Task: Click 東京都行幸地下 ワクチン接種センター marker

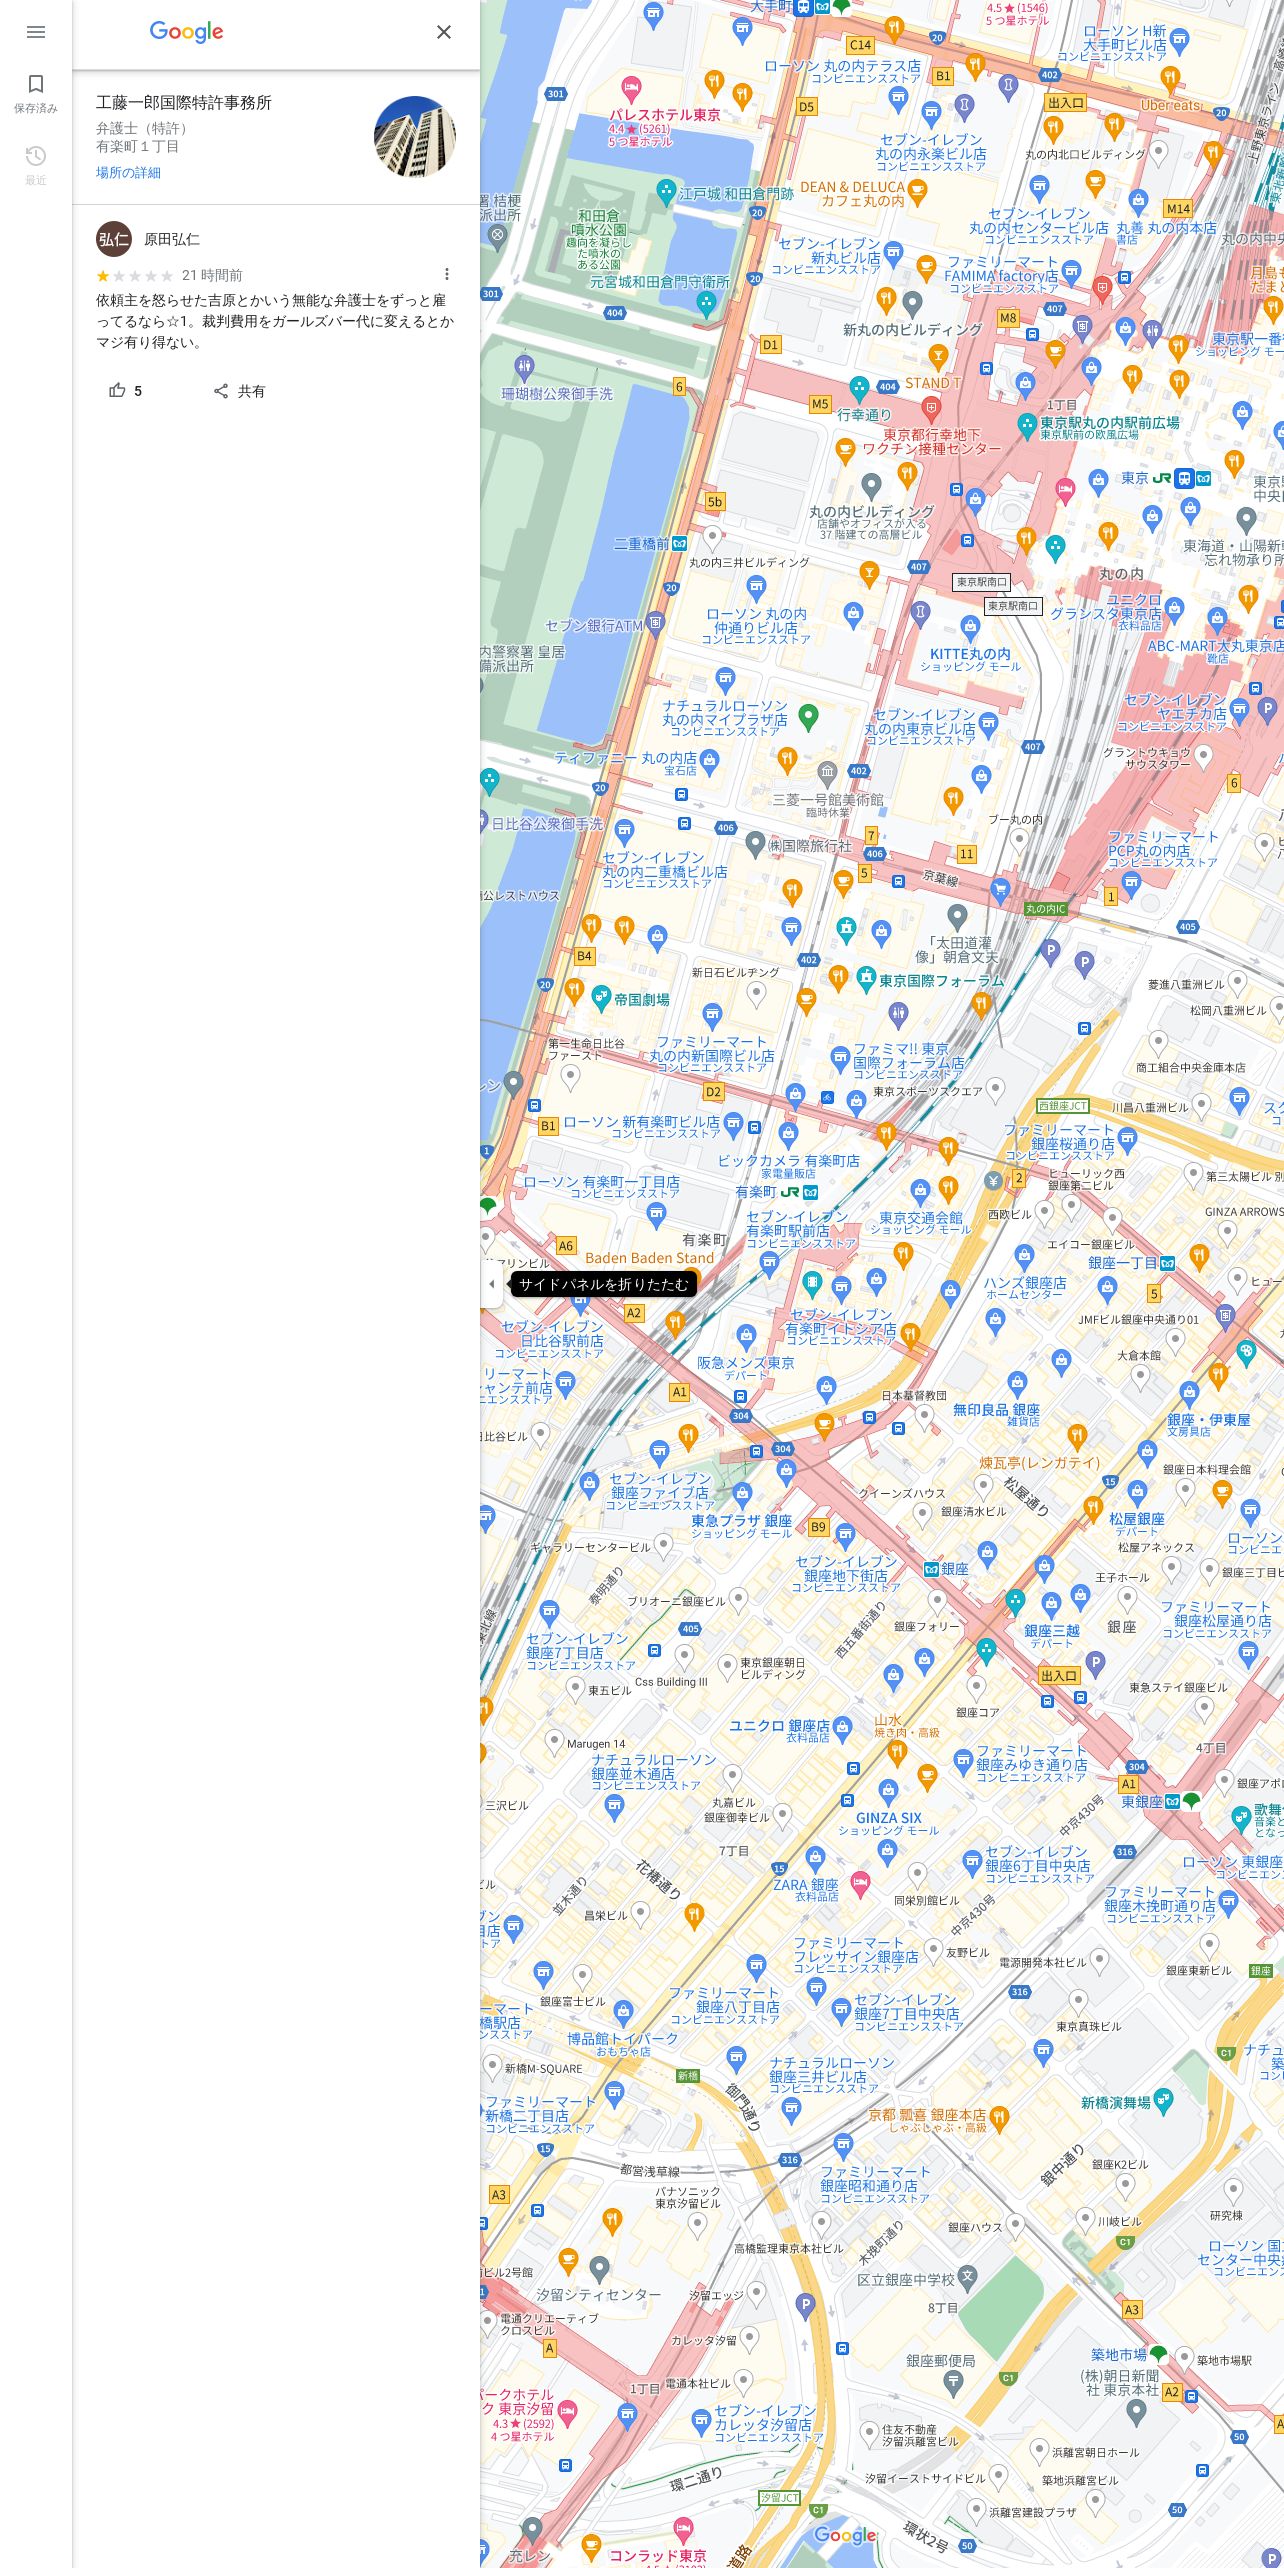Action: pos(931,407)
